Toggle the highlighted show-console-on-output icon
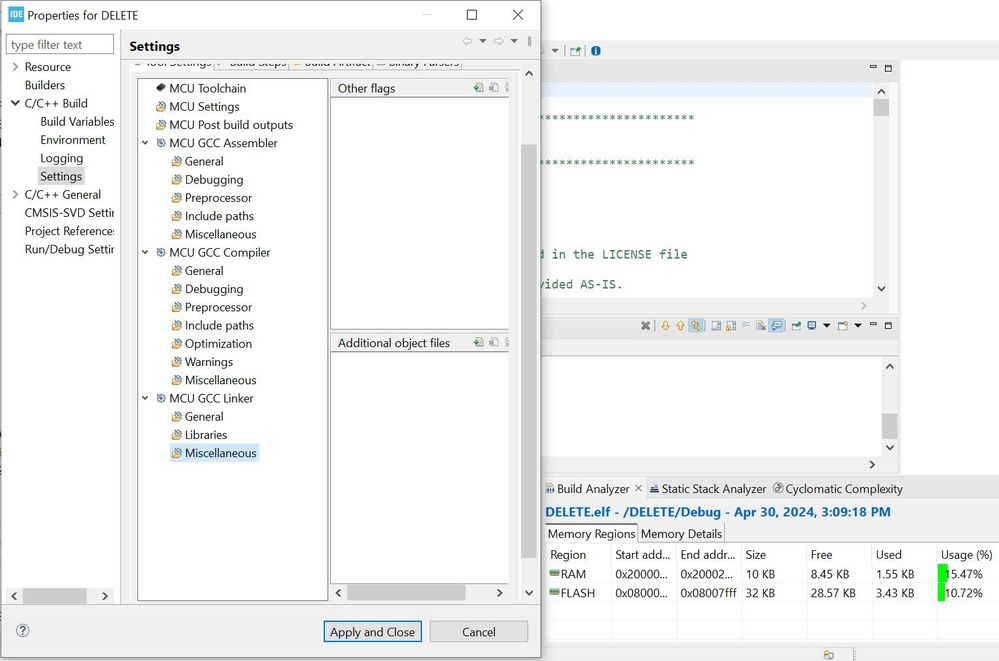Image resolution: width=999 pixels, height=661 pixels. (776, 326)
